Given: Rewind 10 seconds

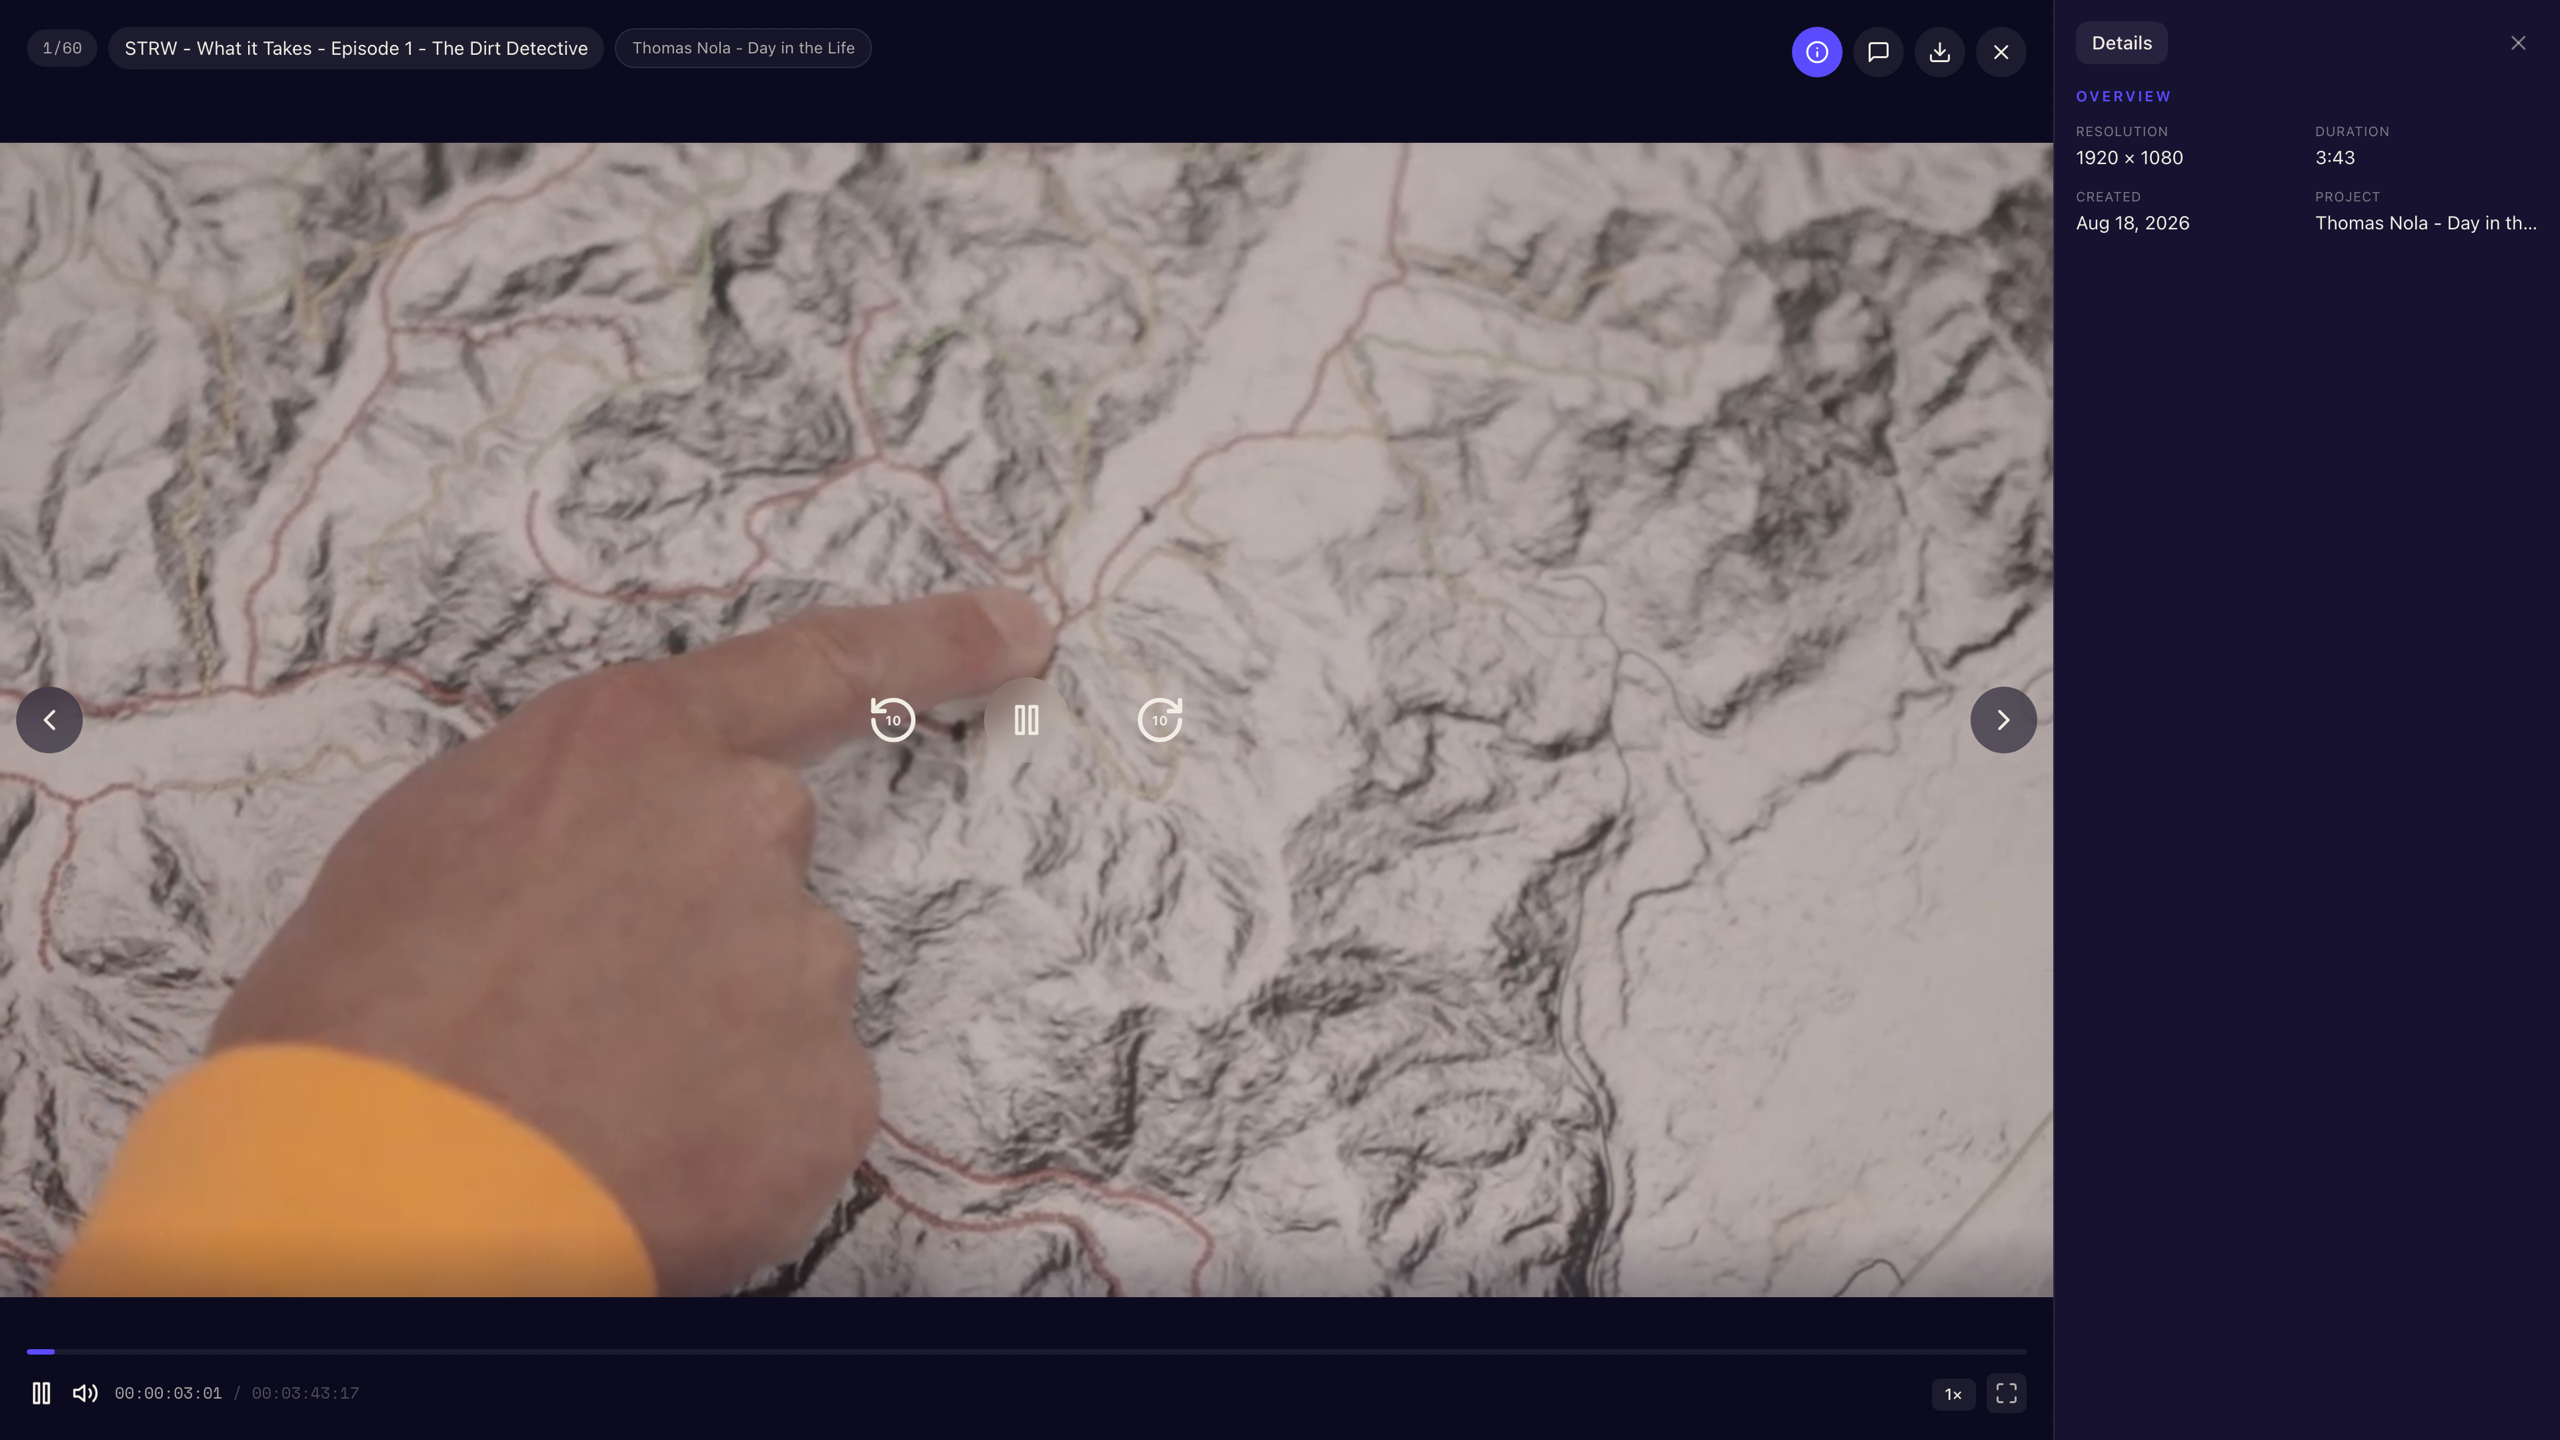Looking at the screenshot, I should coord(892,720).
